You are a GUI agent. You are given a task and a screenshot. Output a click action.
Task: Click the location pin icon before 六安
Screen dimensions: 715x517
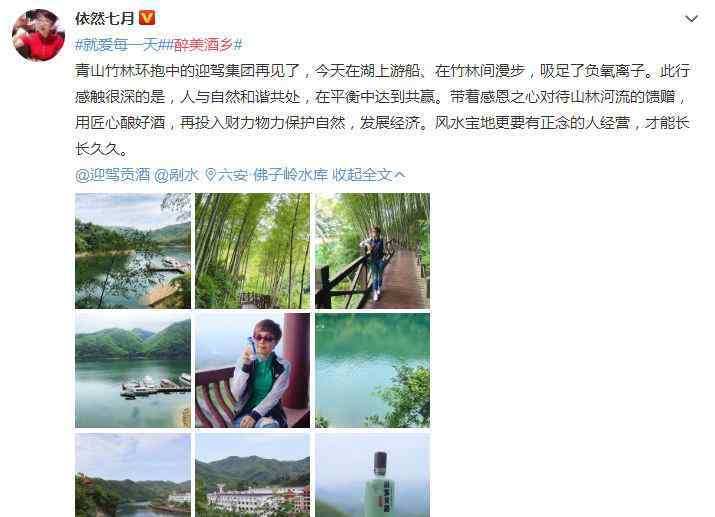point(210,175)
